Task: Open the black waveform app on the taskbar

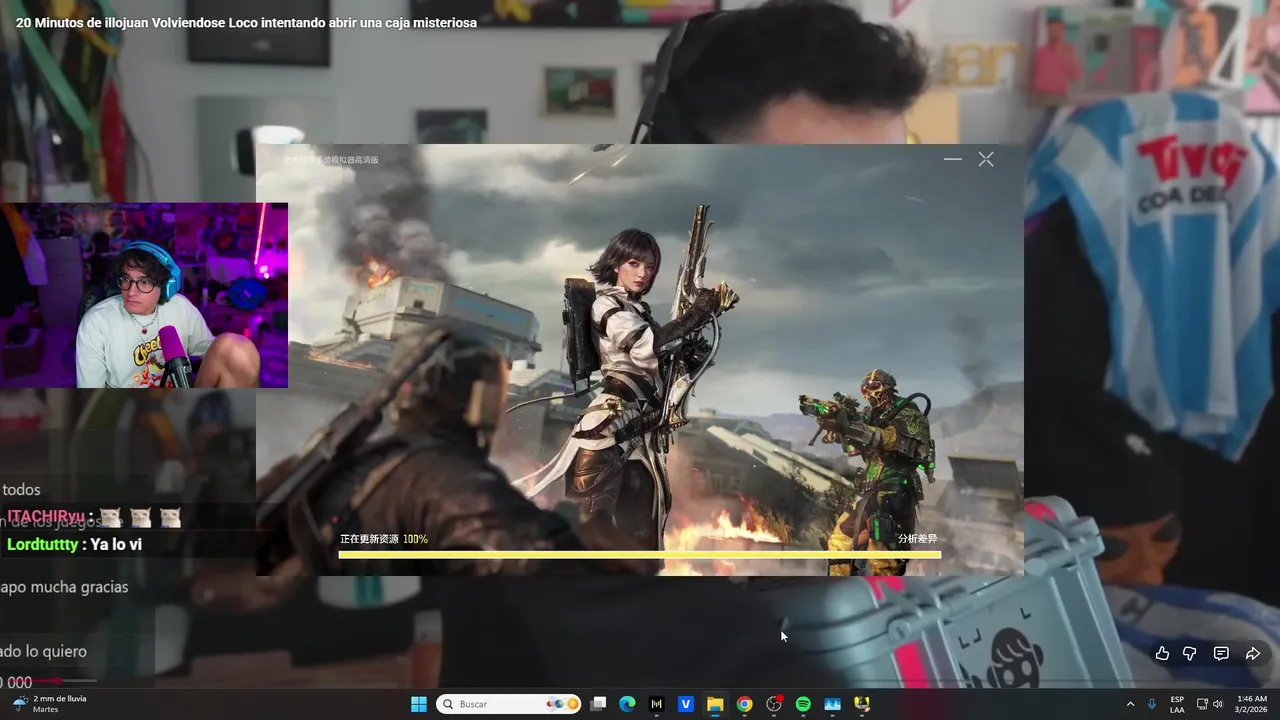Action: coord(656,704)
